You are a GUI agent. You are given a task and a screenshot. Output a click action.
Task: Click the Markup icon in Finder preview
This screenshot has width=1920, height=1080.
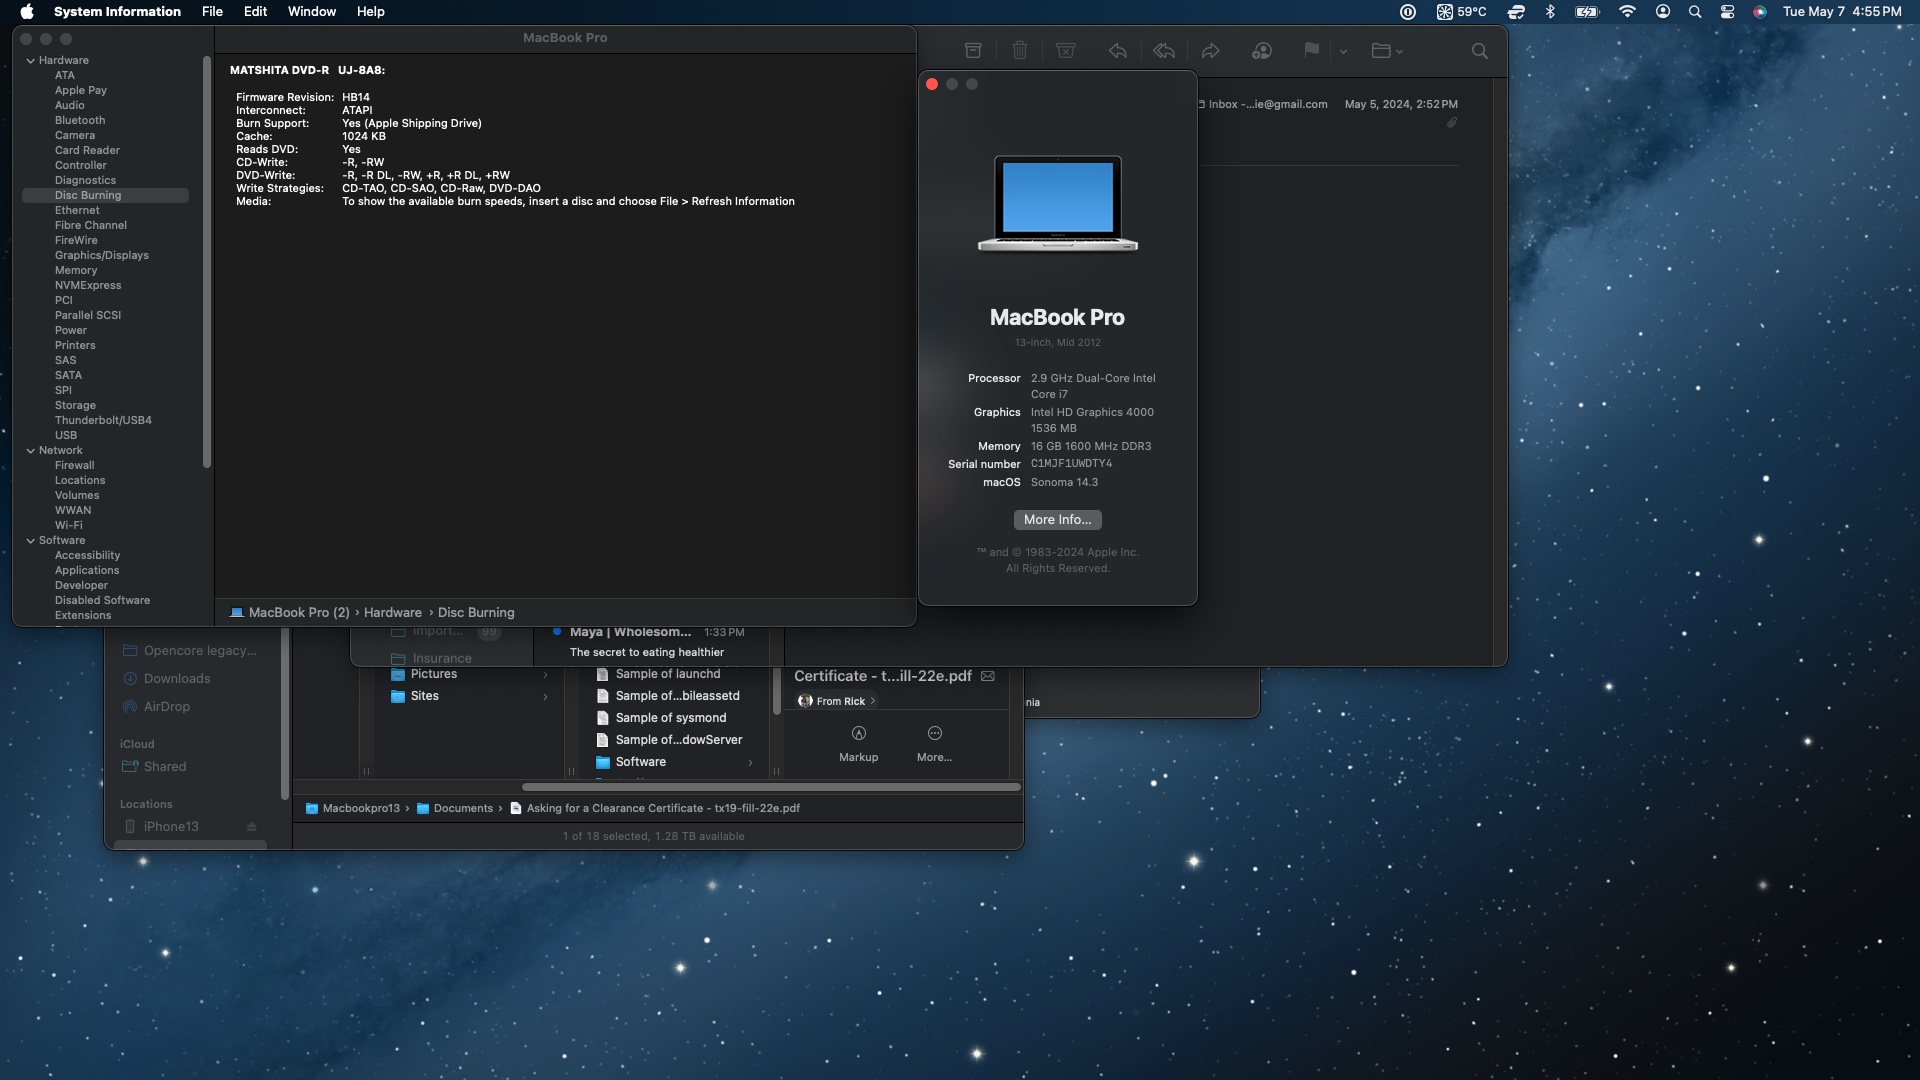[x=858, y=735]
